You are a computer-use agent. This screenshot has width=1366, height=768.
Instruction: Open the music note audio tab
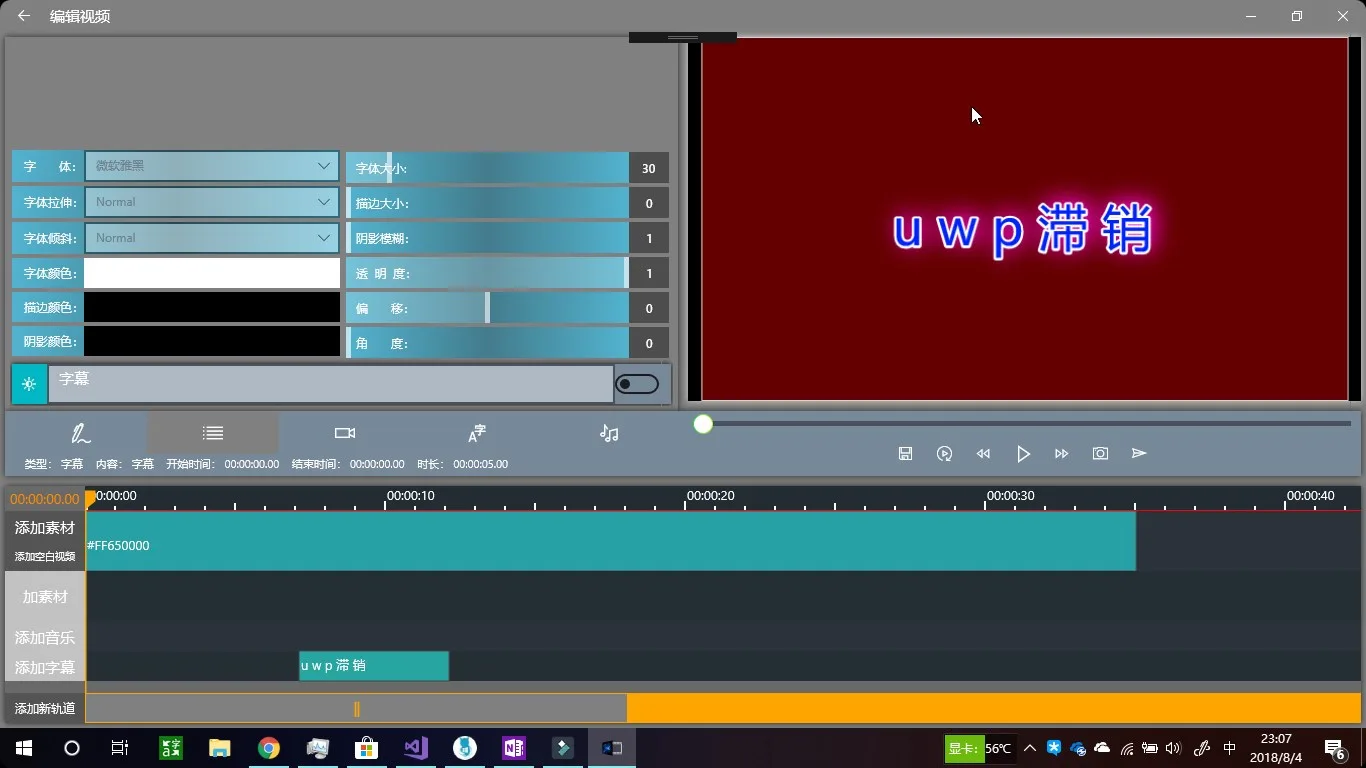pos(609,433)
